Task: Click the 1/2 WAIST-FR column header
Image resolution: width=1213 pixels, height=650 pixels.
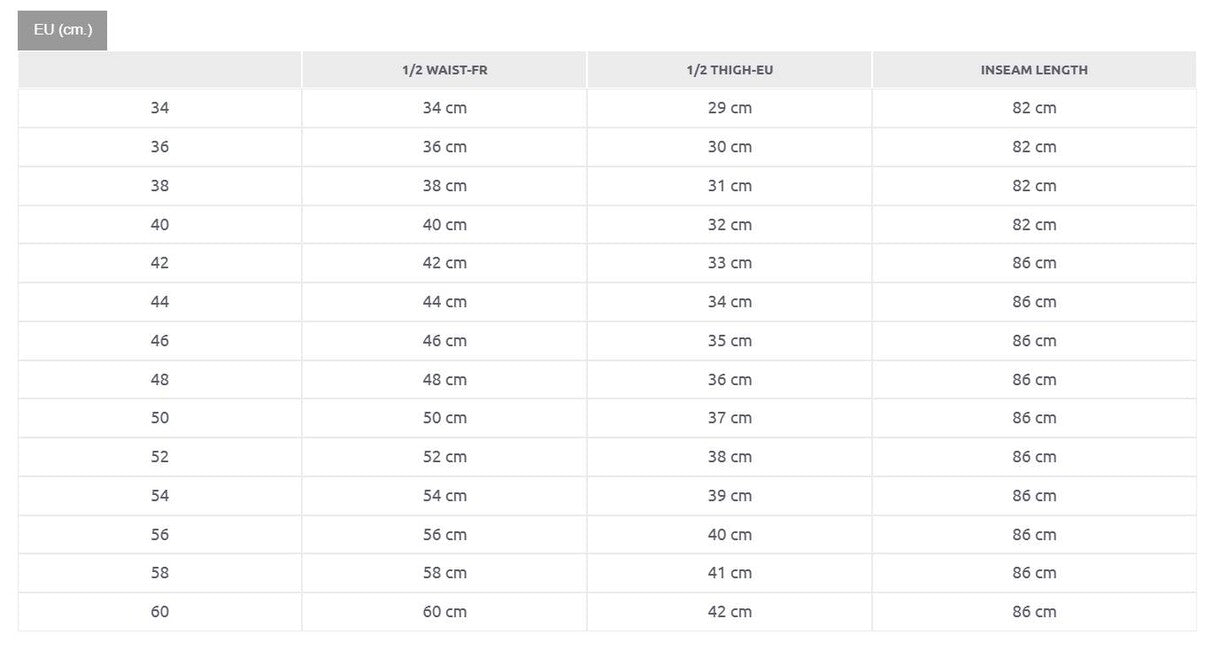Action: pos(444,70)
